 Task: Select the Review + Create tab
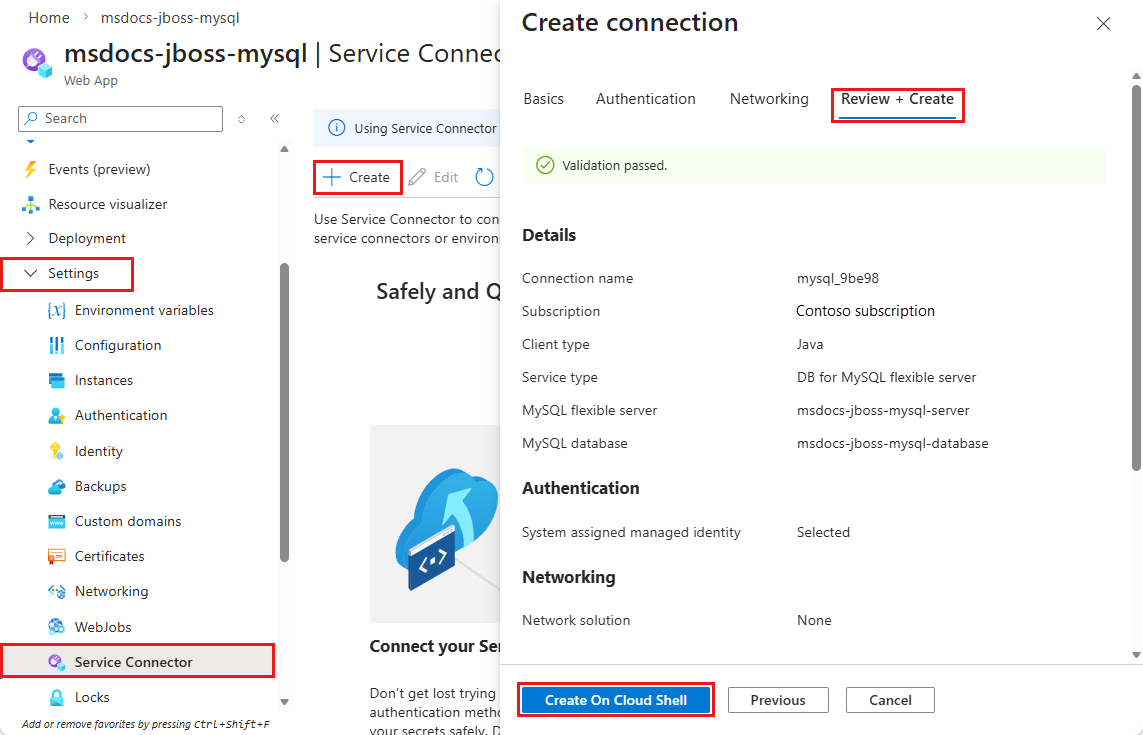(897, 99)
